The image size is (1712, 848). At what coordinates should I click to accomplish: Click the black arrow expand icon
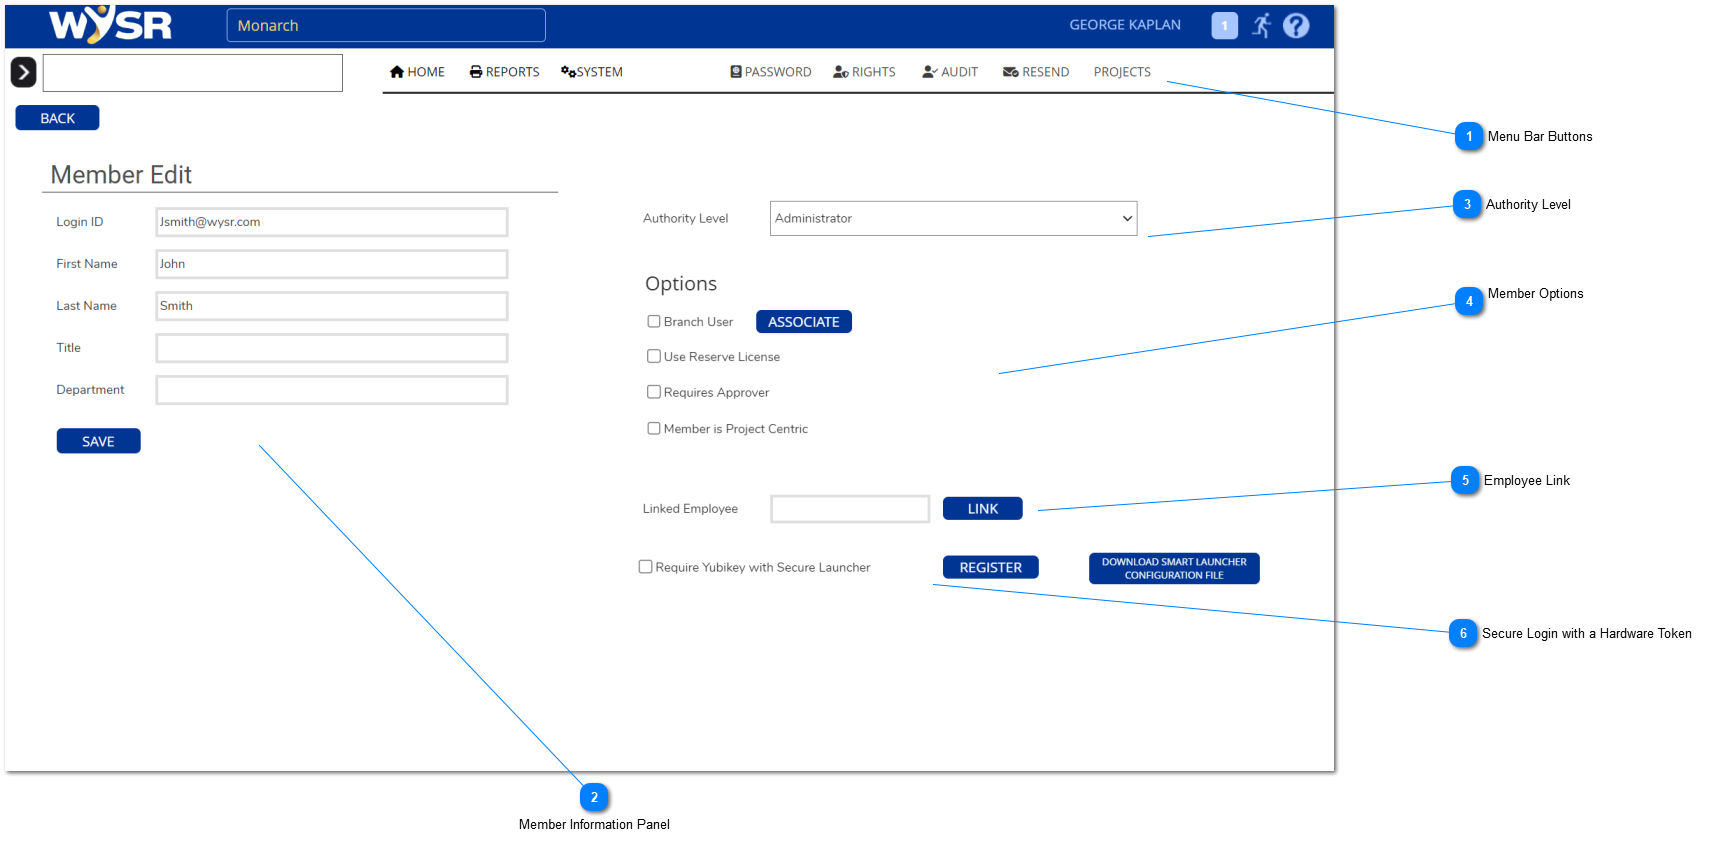click(23, 72)
